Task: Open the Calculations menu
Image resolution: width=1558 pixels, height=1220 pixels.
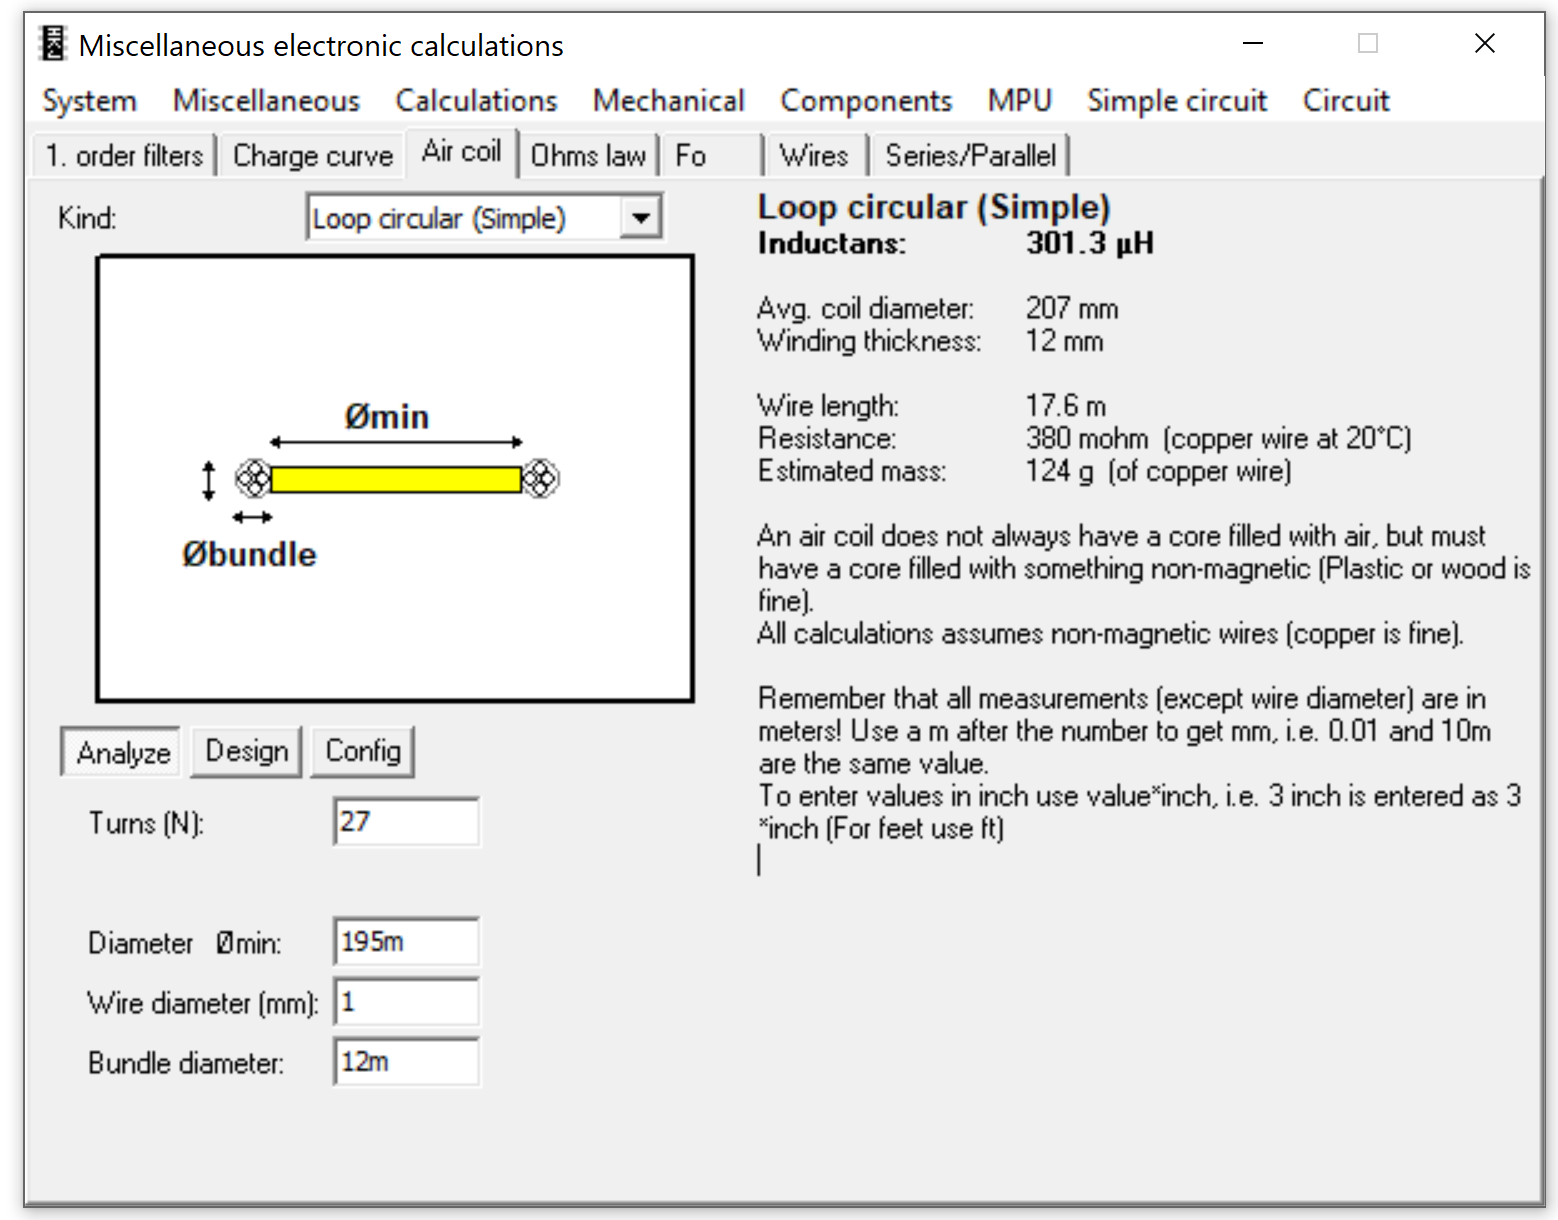Action: pyautogui.click(x=476, y=101)
